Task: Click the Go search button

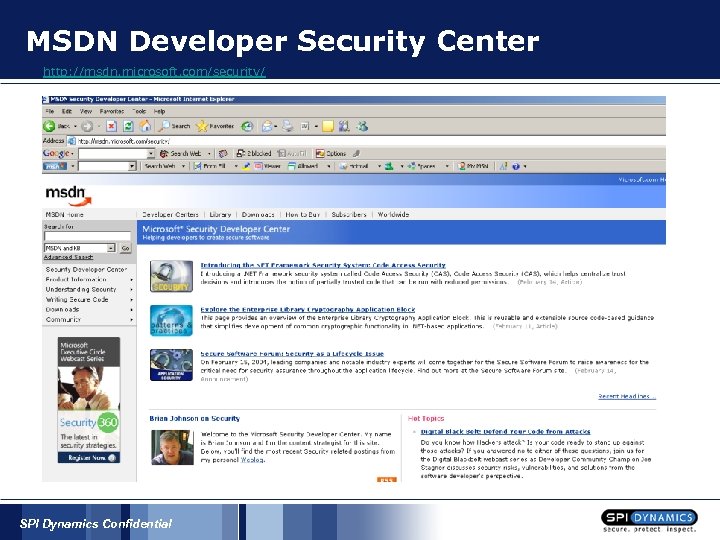Action: [x=125, y=248]
